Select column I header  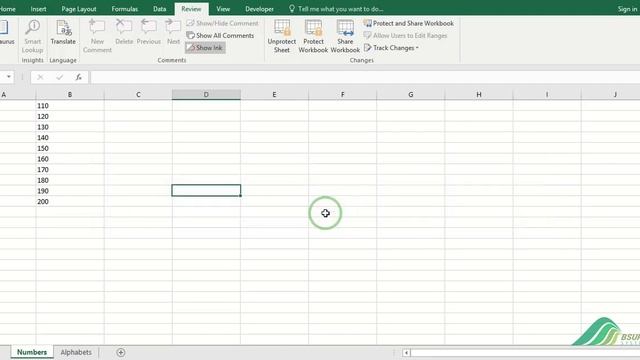pyautogui.click(x=547, y=95)
